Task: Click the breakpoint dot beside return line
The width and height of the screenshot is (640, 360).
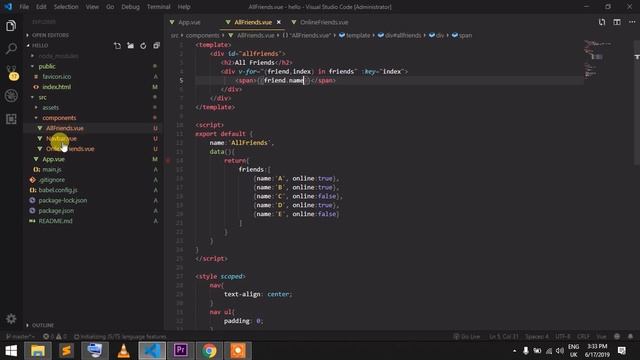Action: [168, 160]
